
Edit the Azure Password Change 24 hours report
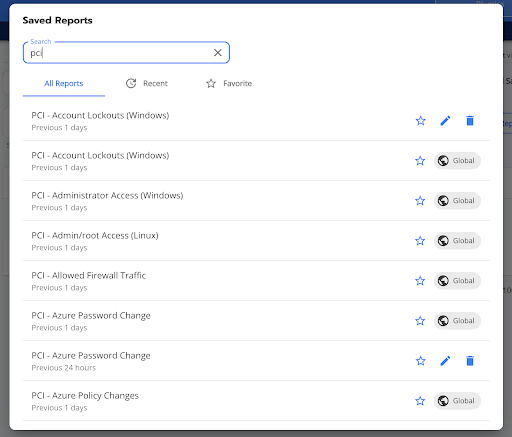tap(445, 361)
